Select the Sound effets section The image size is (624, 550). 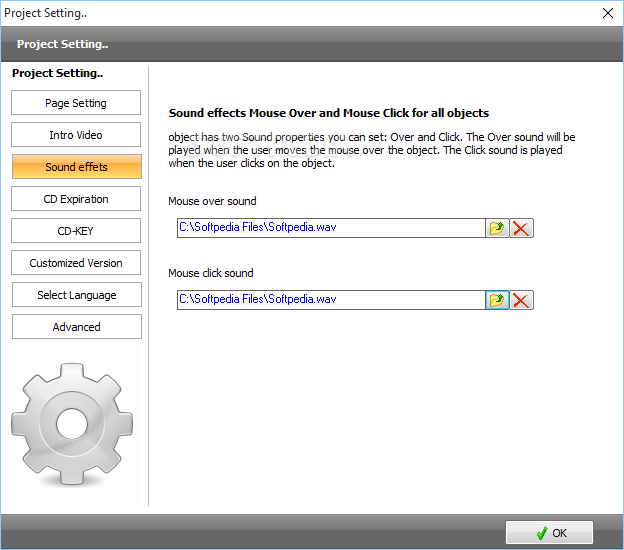(x=76, y=167)
